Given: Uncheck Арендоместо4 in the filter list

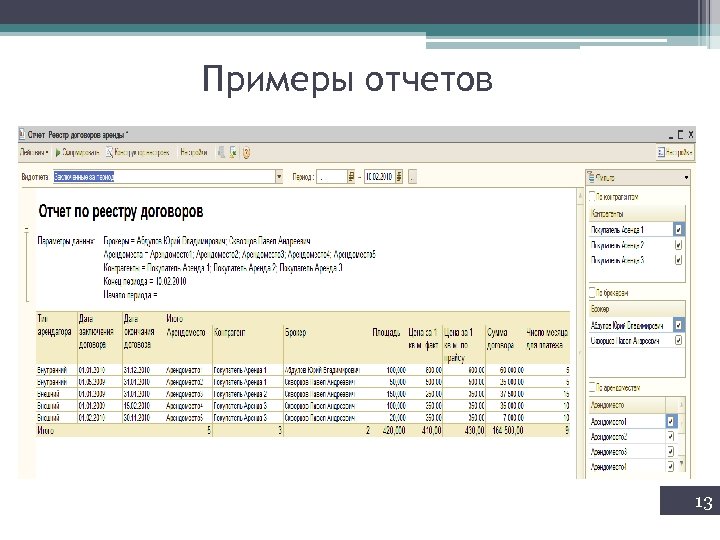Looking at the screenshot, I should click(671, 467).
